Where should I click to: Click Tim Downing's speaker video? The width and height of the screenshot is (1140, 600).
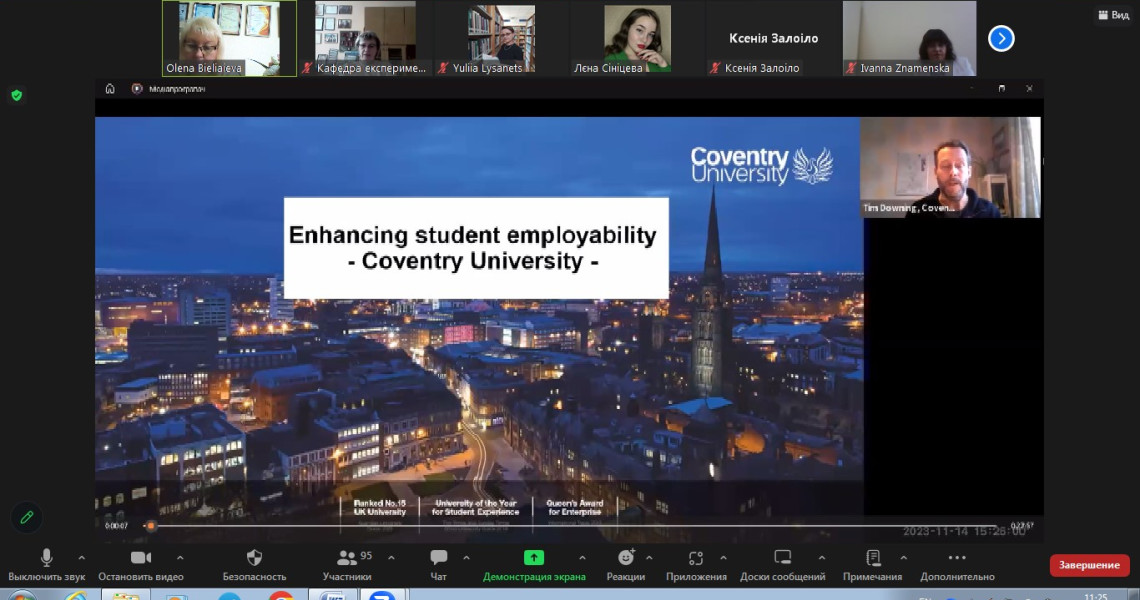[950, 167]
